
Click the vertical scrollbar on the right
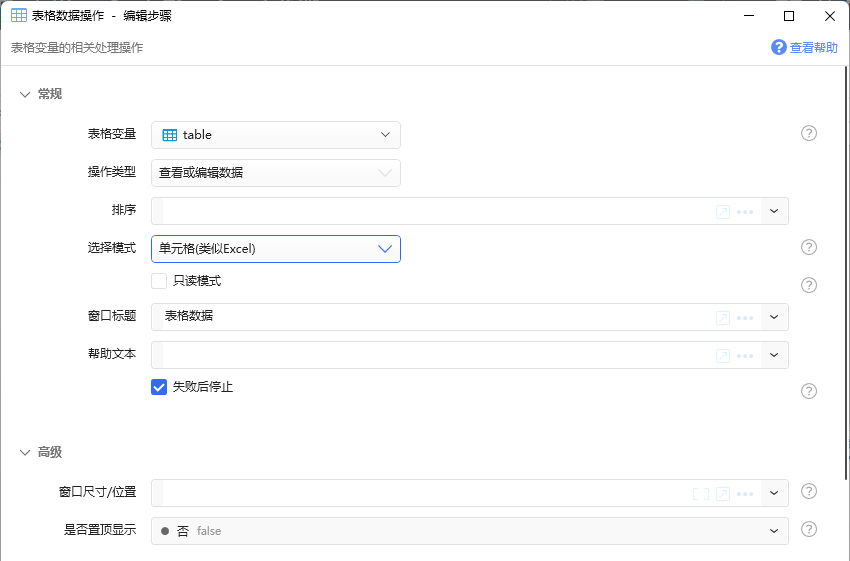pos(846,273)
